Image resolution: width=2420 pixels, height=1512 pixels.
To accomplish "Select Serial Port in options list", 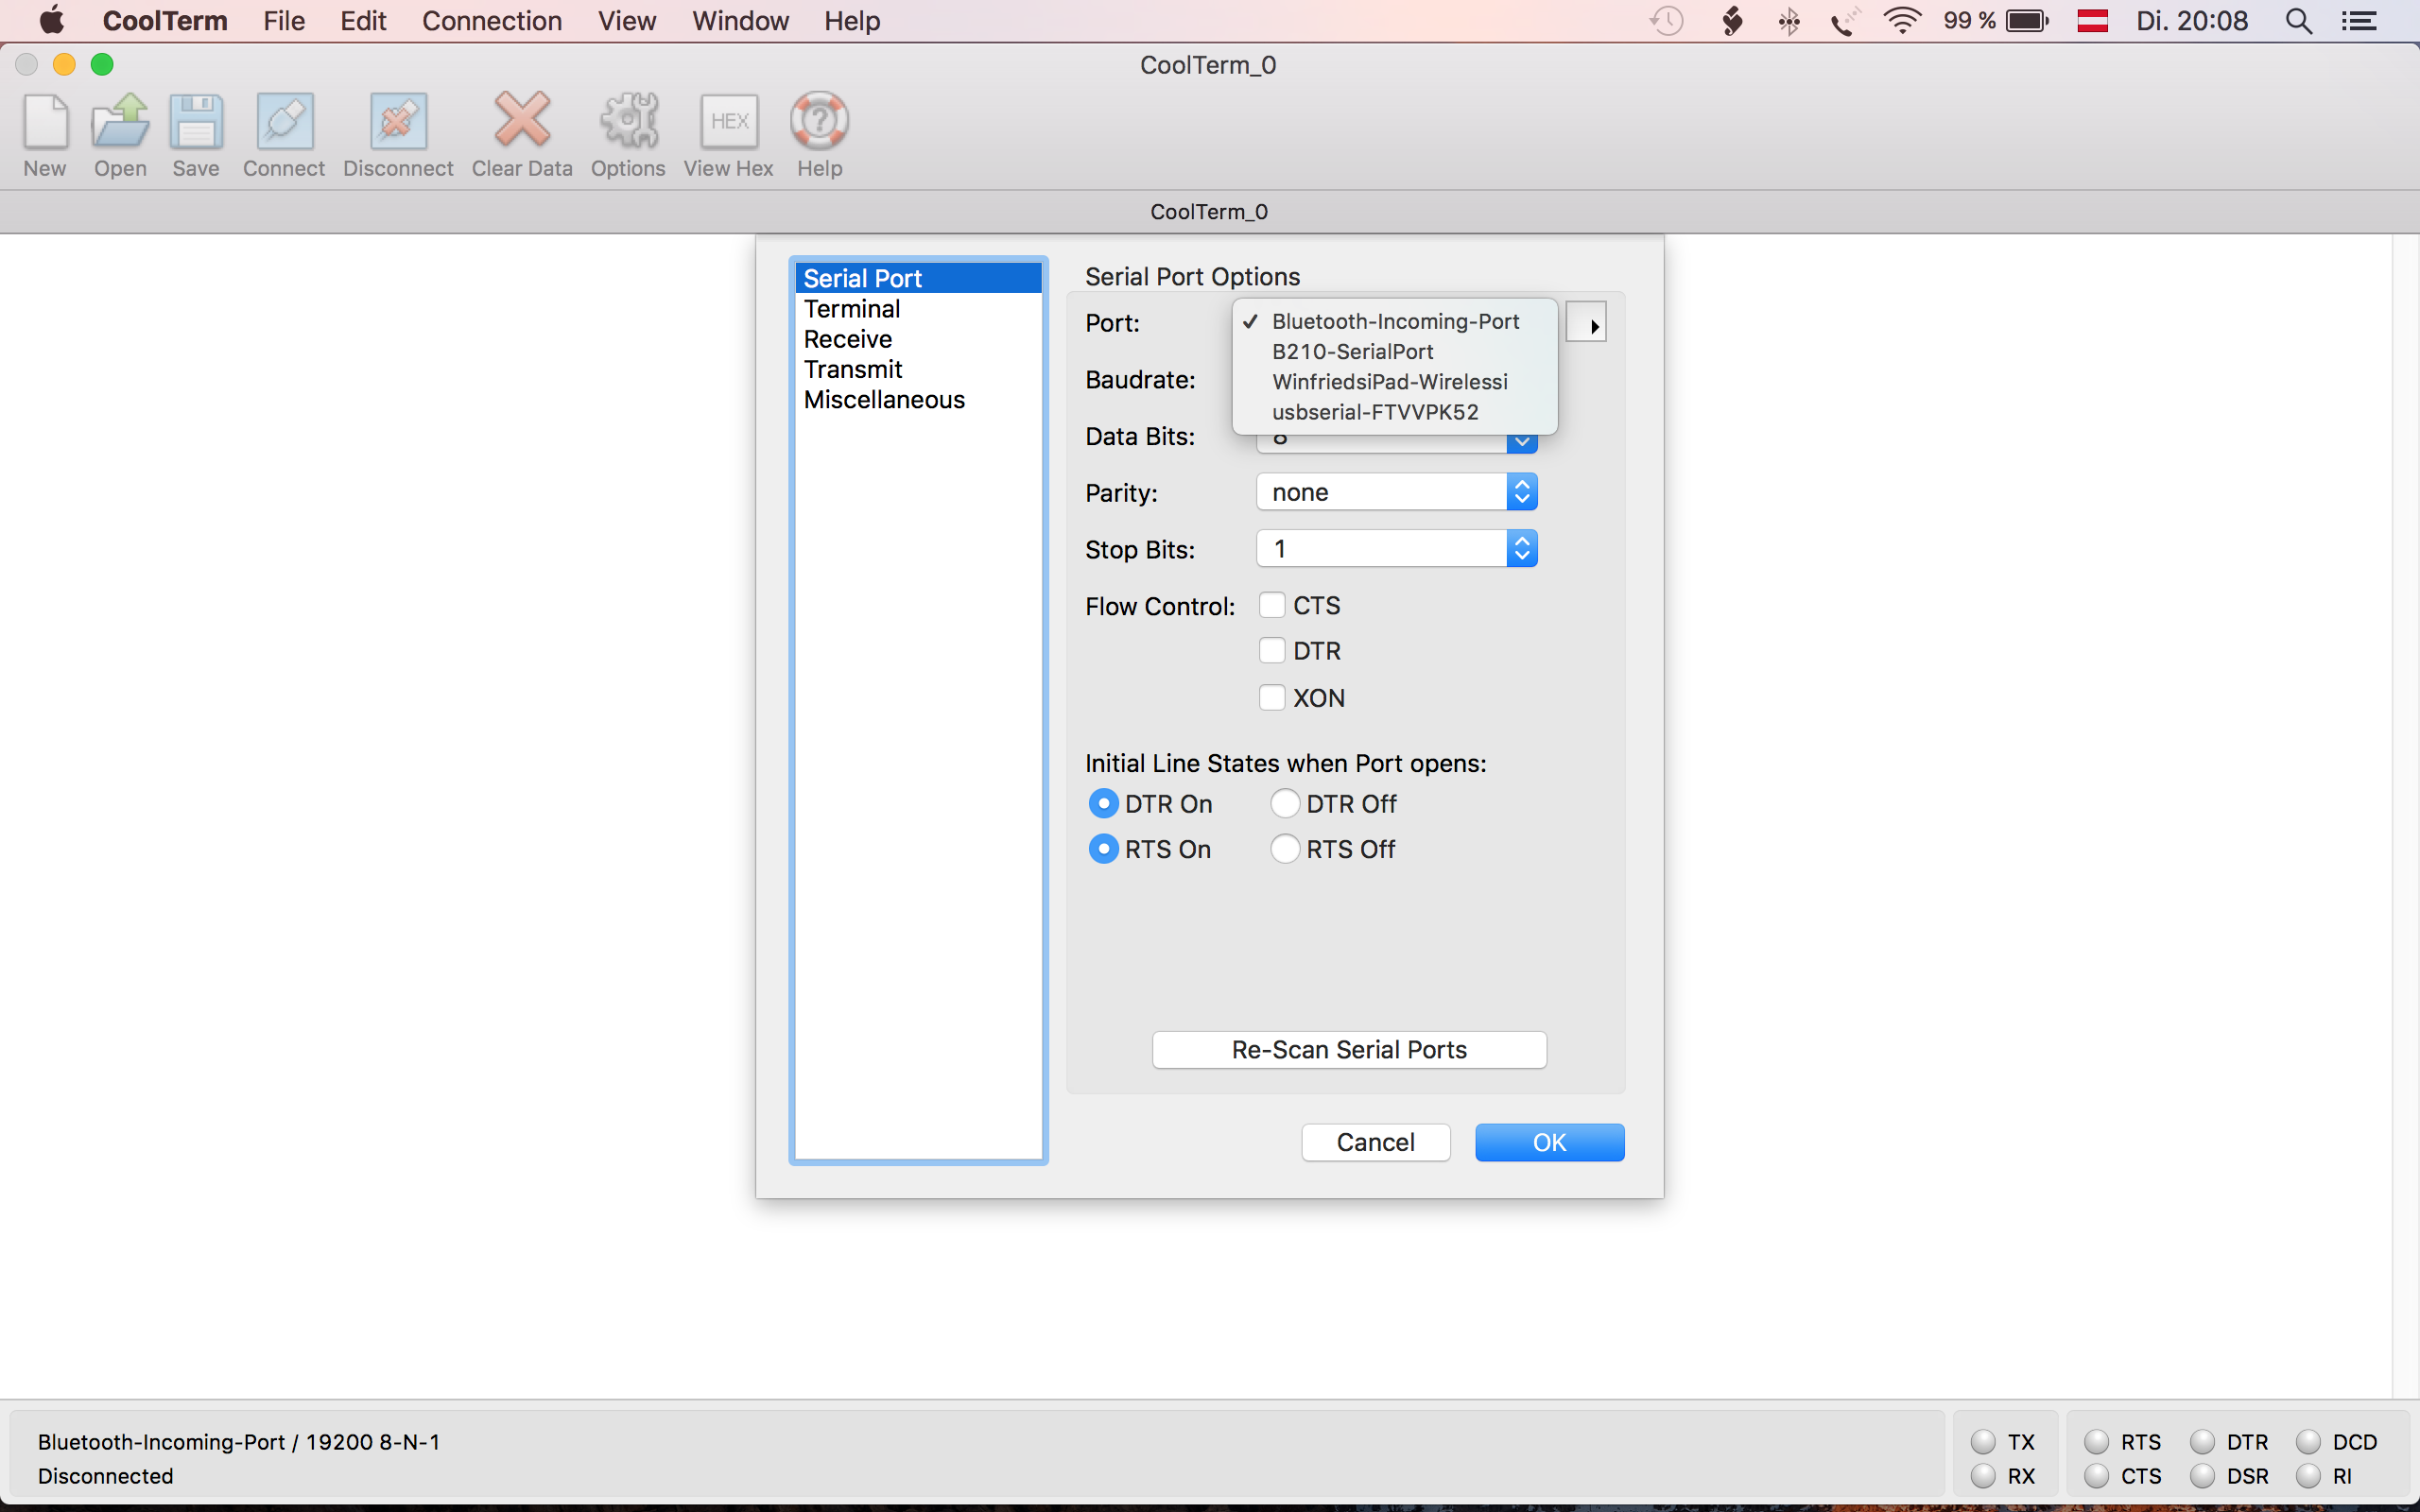I will coord(918,278).
